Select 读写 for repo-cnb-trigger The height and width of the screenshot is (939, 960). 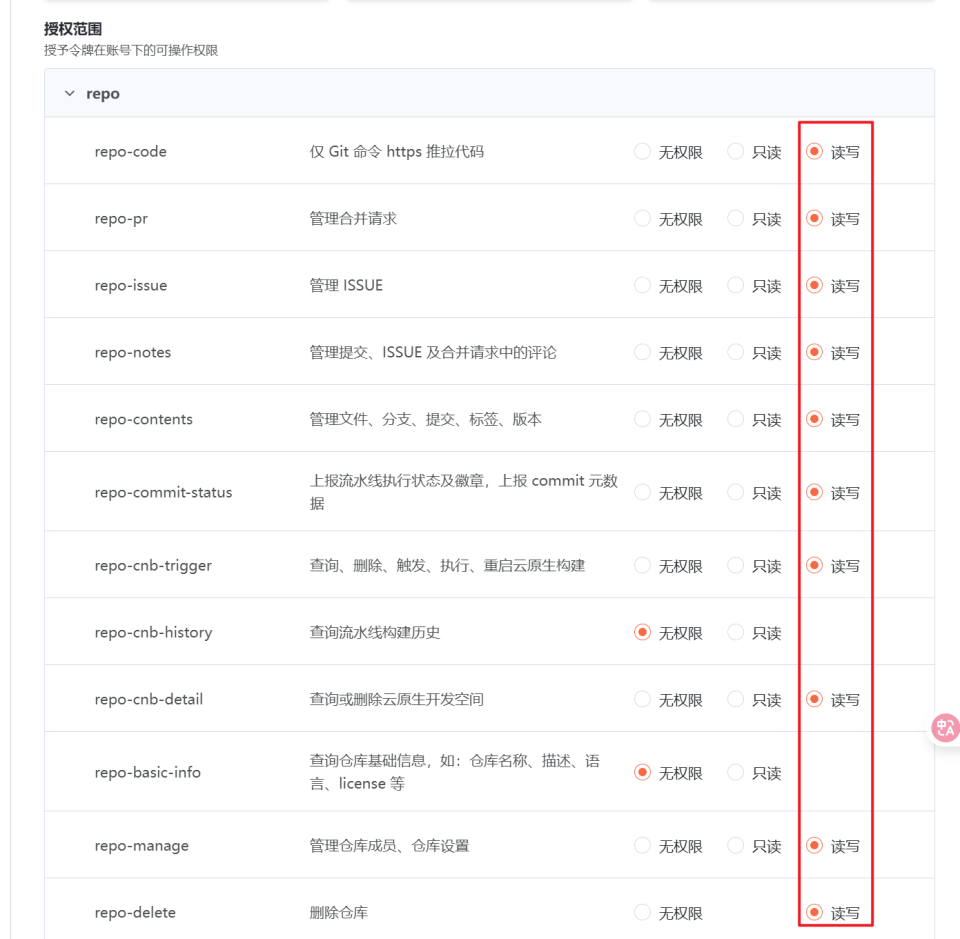click(814, 566)
